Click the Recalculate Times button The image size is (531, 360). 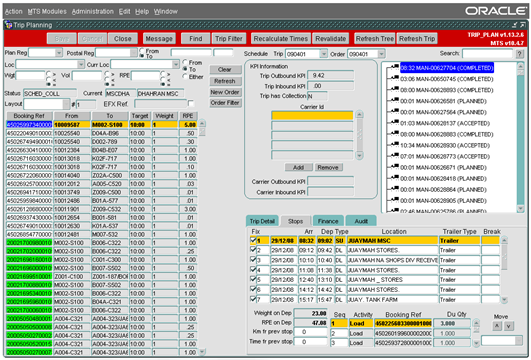click(281, 39)
